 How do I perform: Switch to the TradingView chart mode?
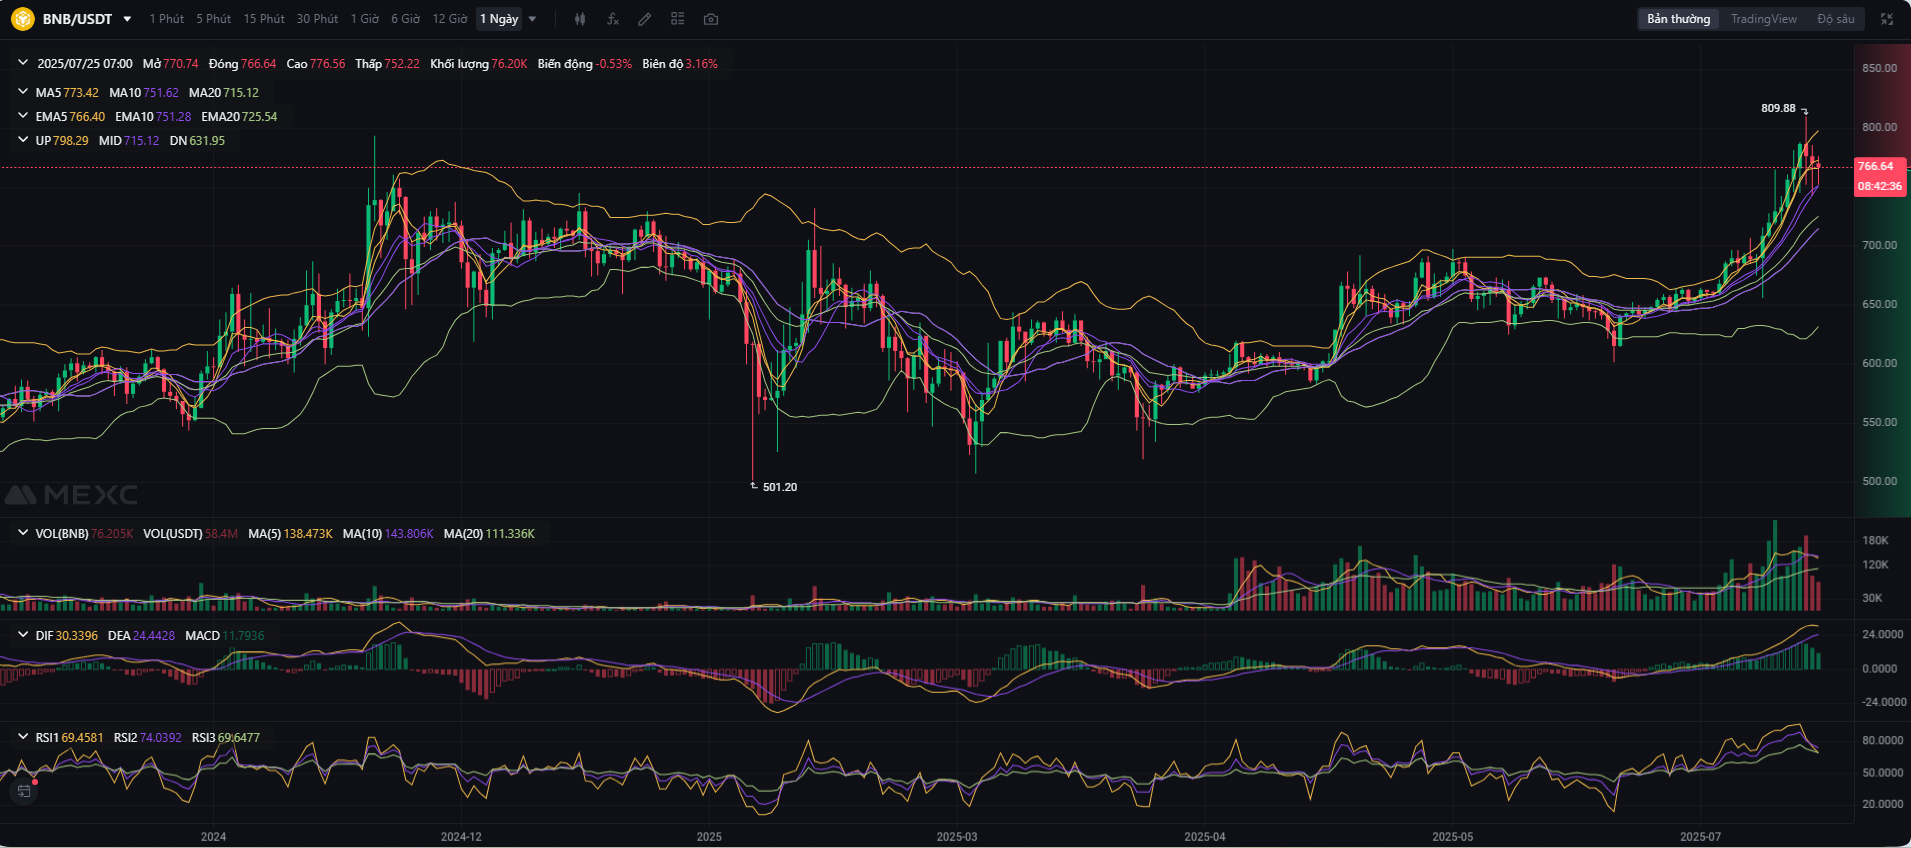1764,19
